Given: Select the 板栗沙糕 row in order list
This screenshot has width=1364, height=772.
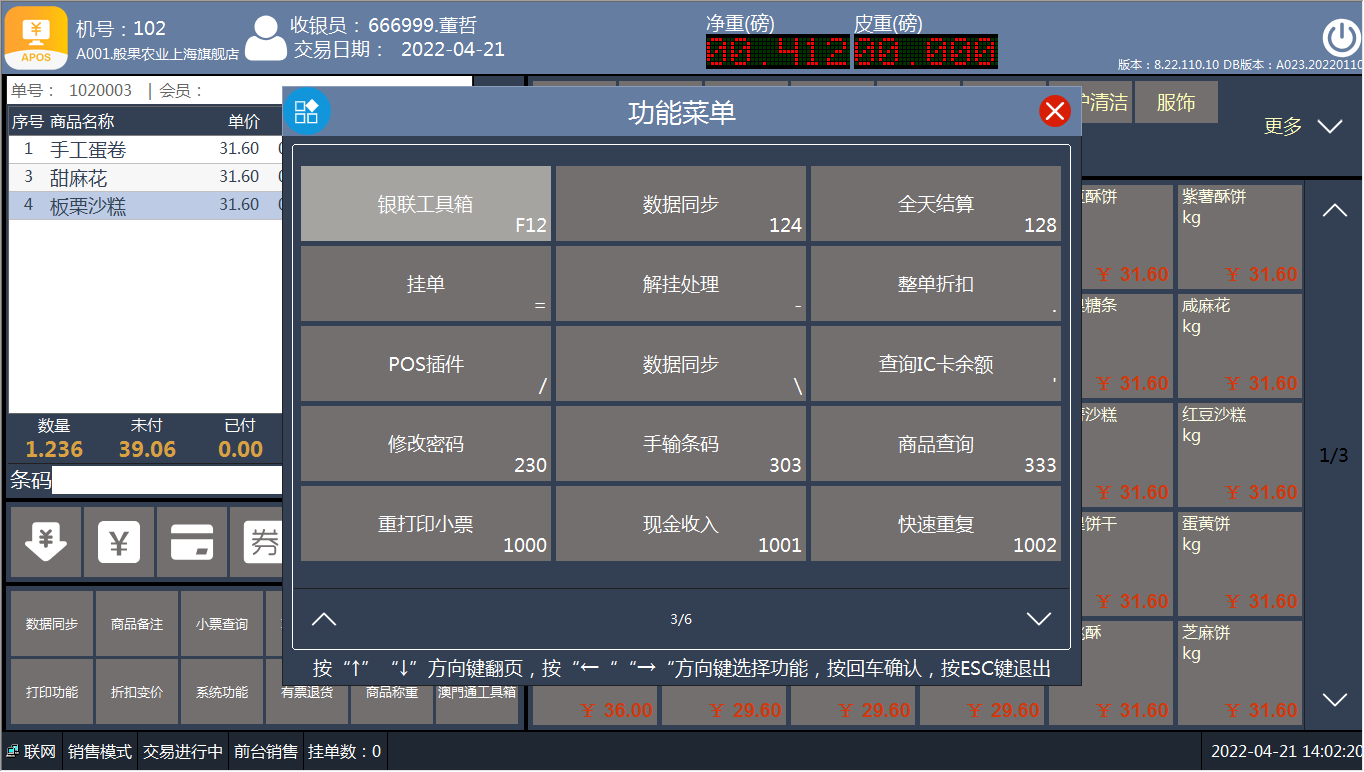Looking at the screenshot, I should point(146,205).
